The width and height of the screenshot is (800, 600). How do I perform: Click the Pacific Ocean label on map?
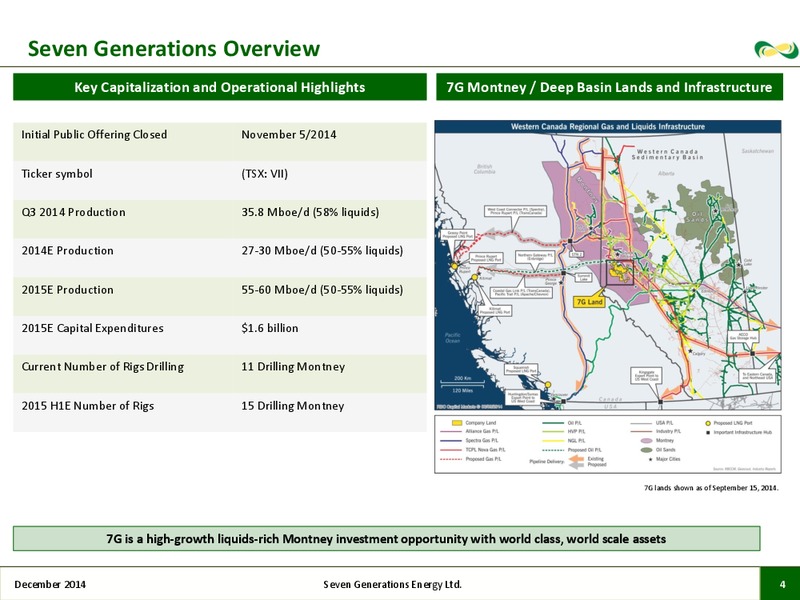click(452, 338)
